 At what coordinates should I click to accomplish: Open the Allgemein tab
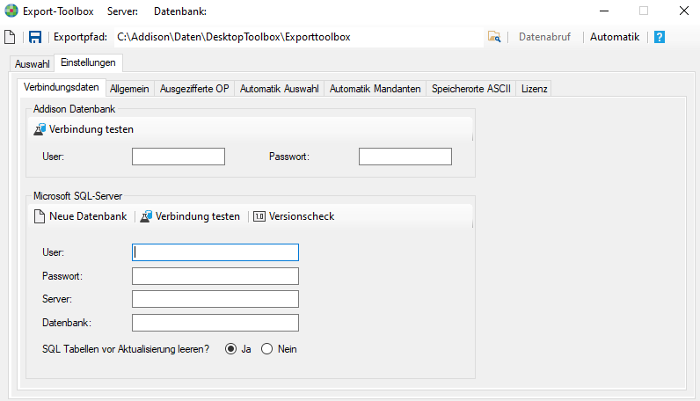[129, 89]
